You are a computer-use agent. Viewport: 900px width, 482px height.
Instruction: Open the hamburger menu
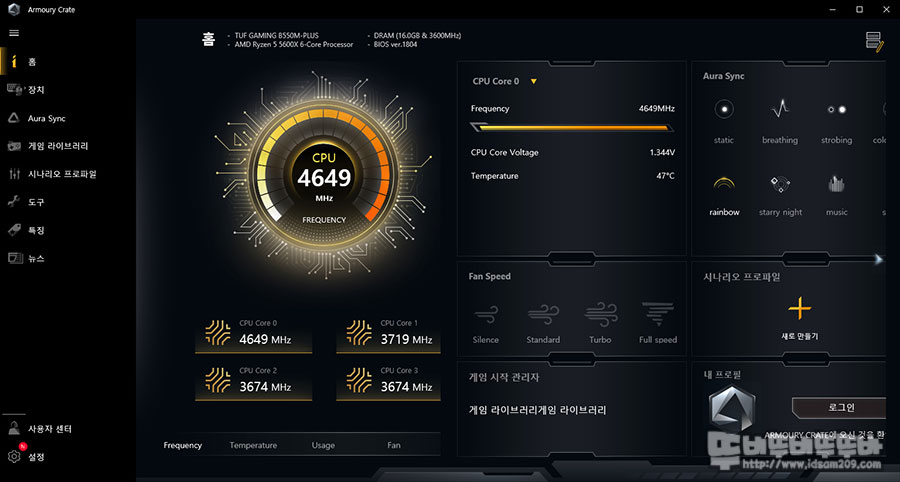[x=14, y=33]
